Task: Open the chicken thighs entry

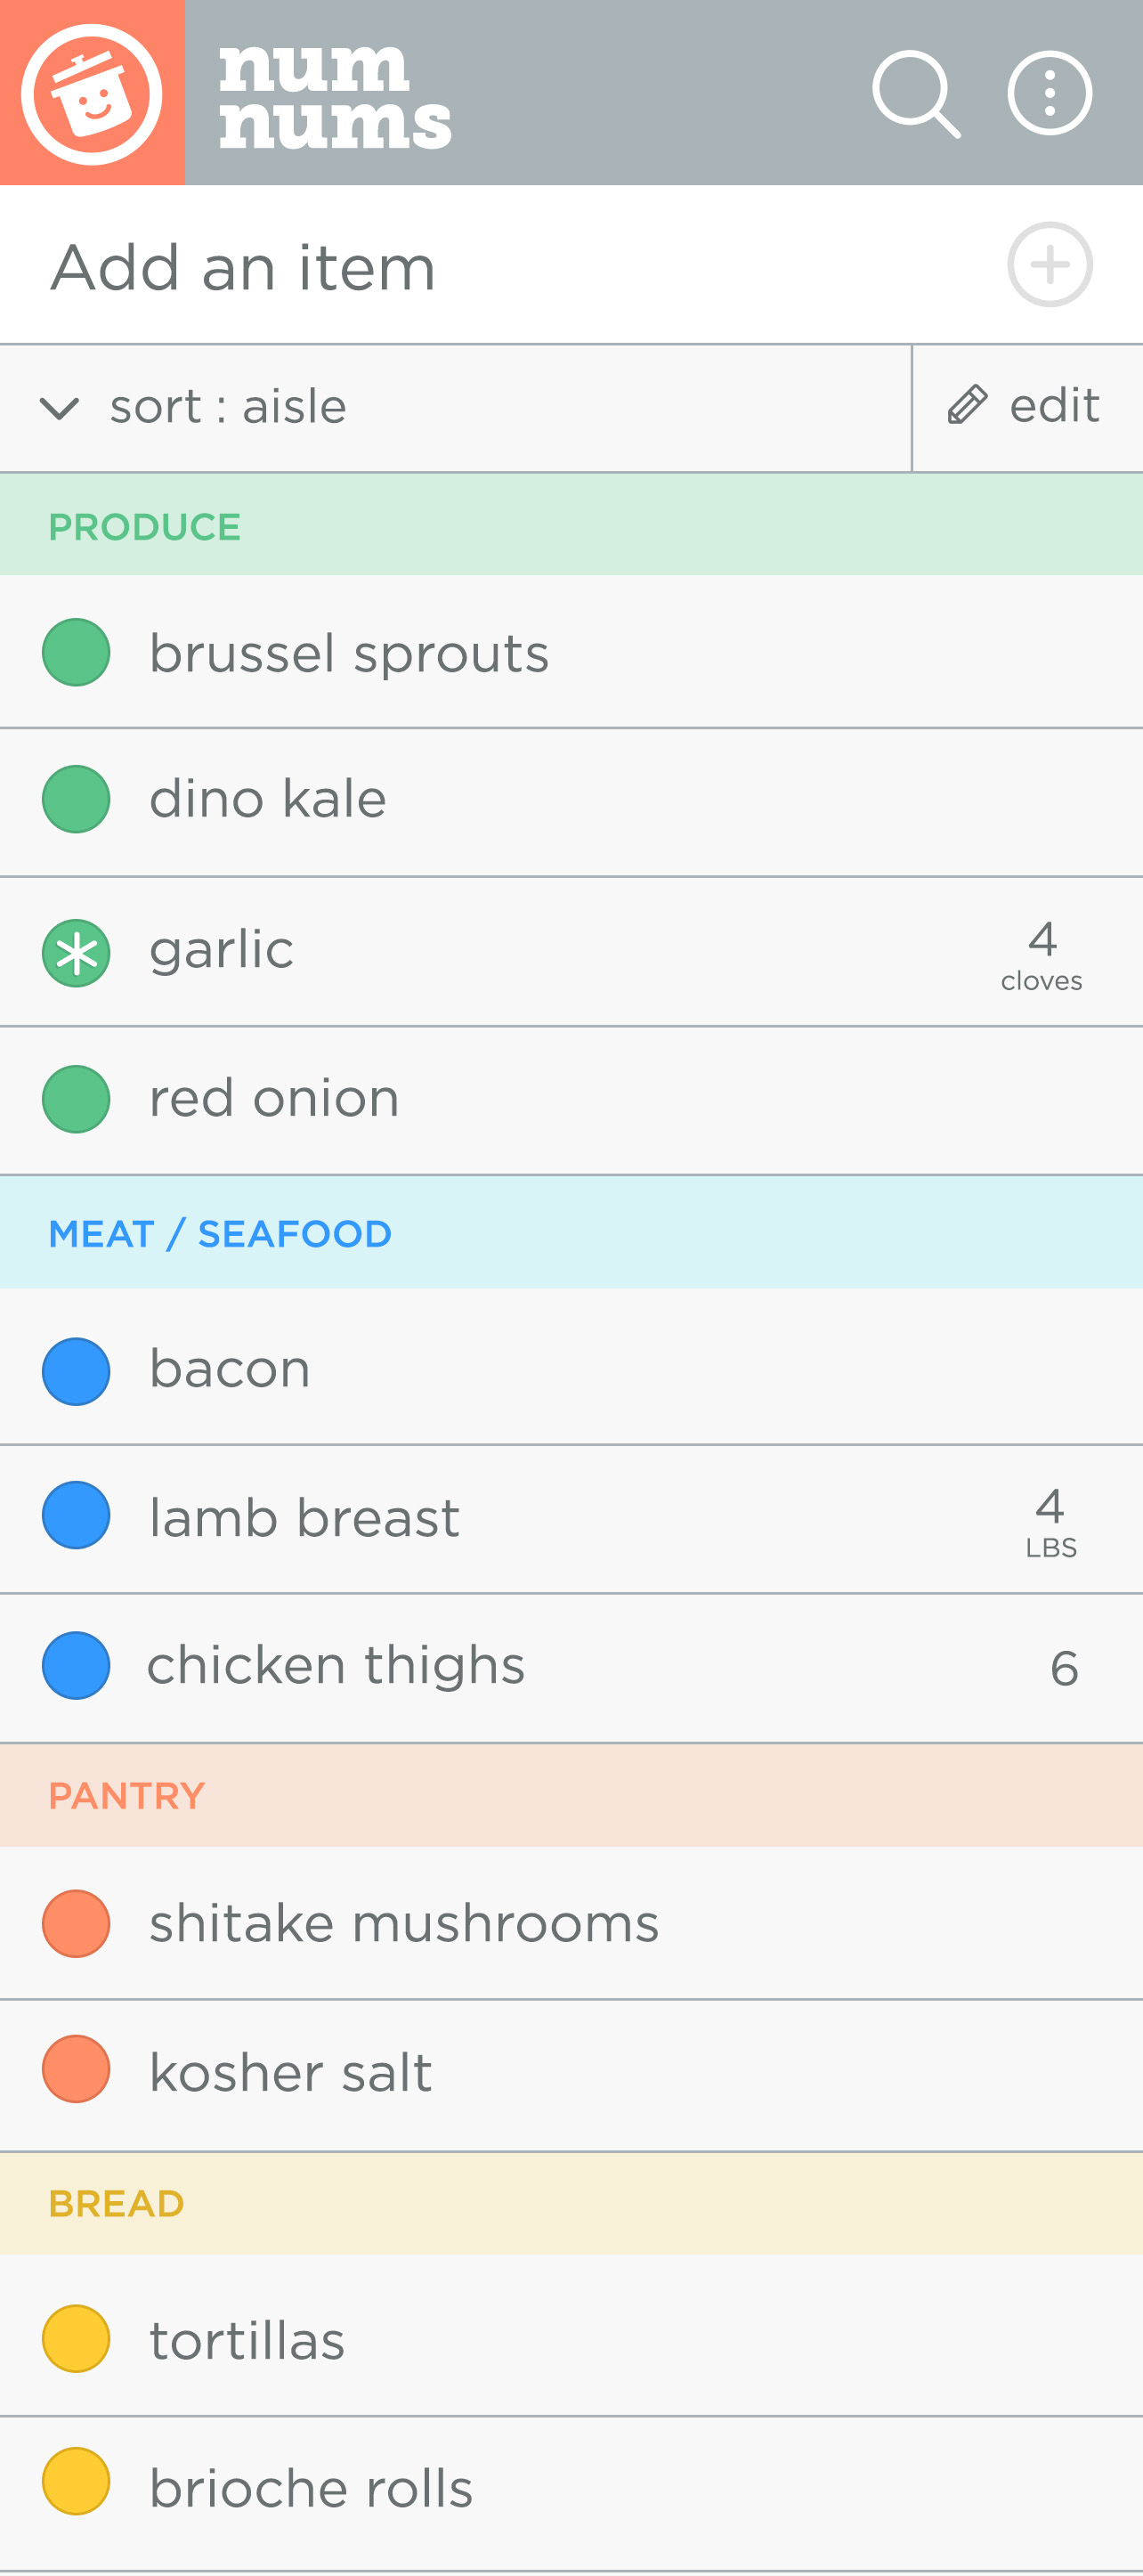Action: click(336, 1666)
